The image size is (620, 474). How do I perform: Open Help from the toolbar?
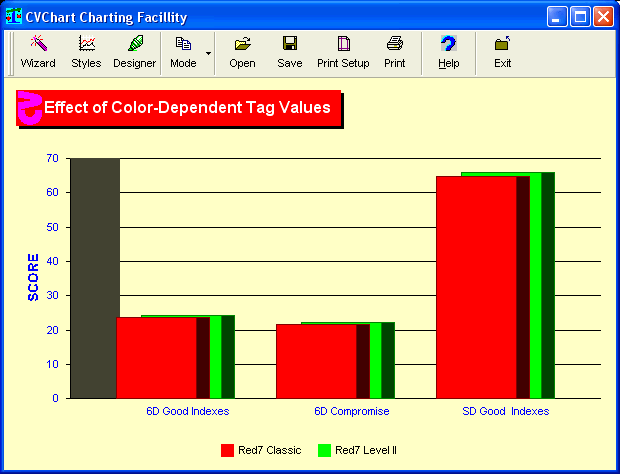(448, 52)
